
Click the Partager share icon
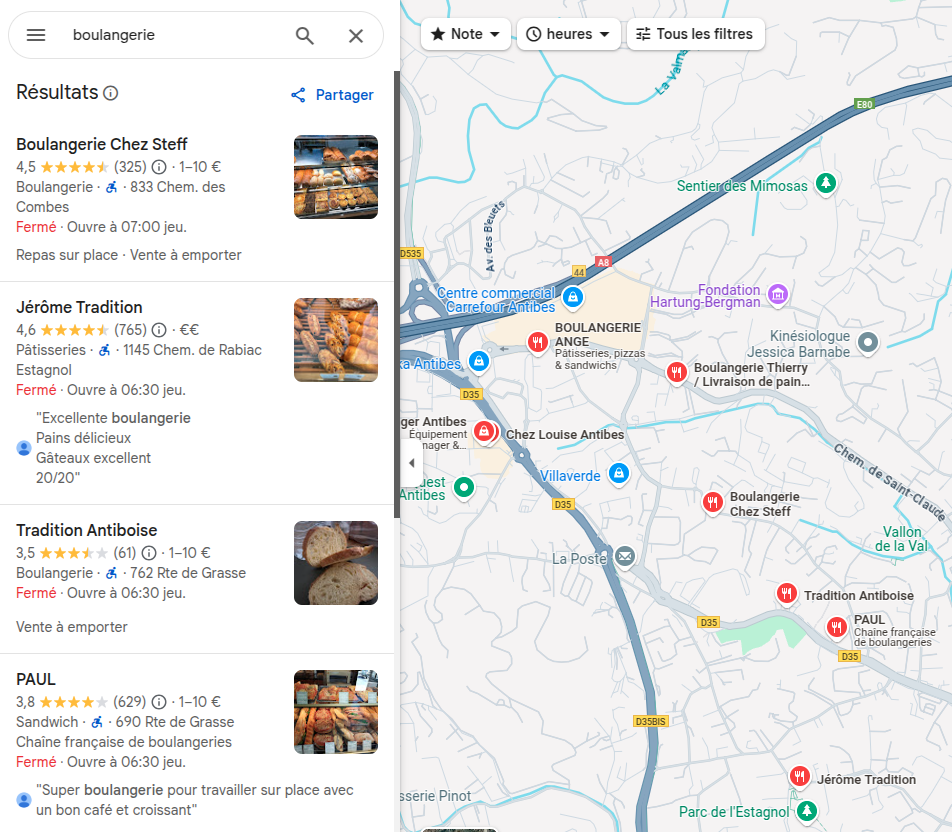pos(298,95)
